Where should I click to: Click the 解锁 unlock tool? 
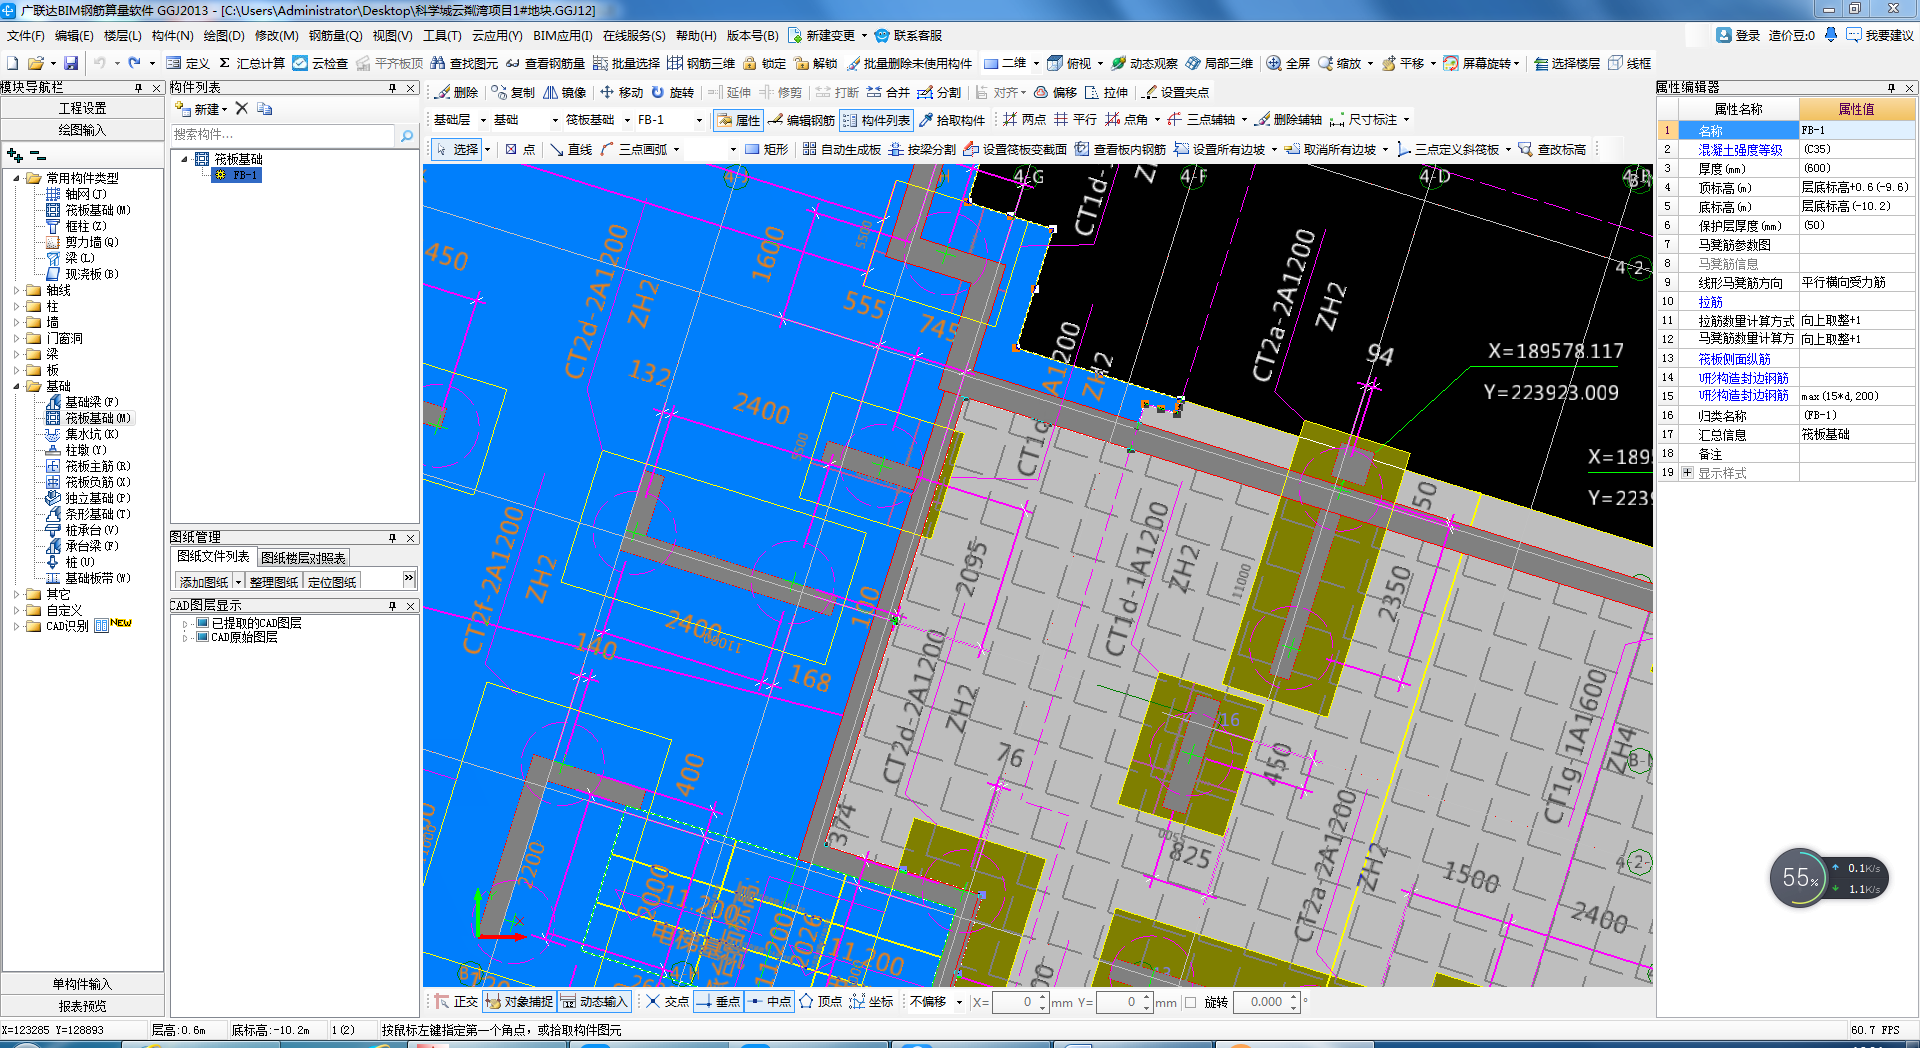816,63
